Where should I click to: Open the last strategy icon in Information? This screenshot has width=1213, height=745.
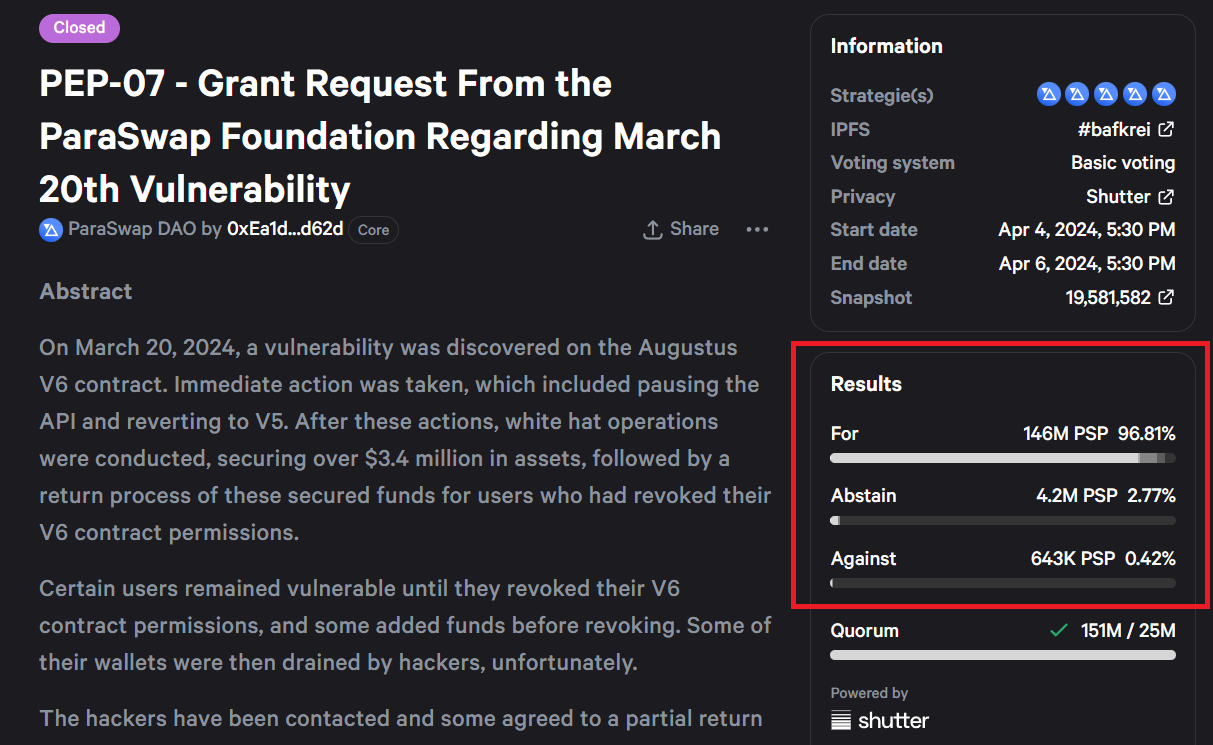coord(1164,95)
